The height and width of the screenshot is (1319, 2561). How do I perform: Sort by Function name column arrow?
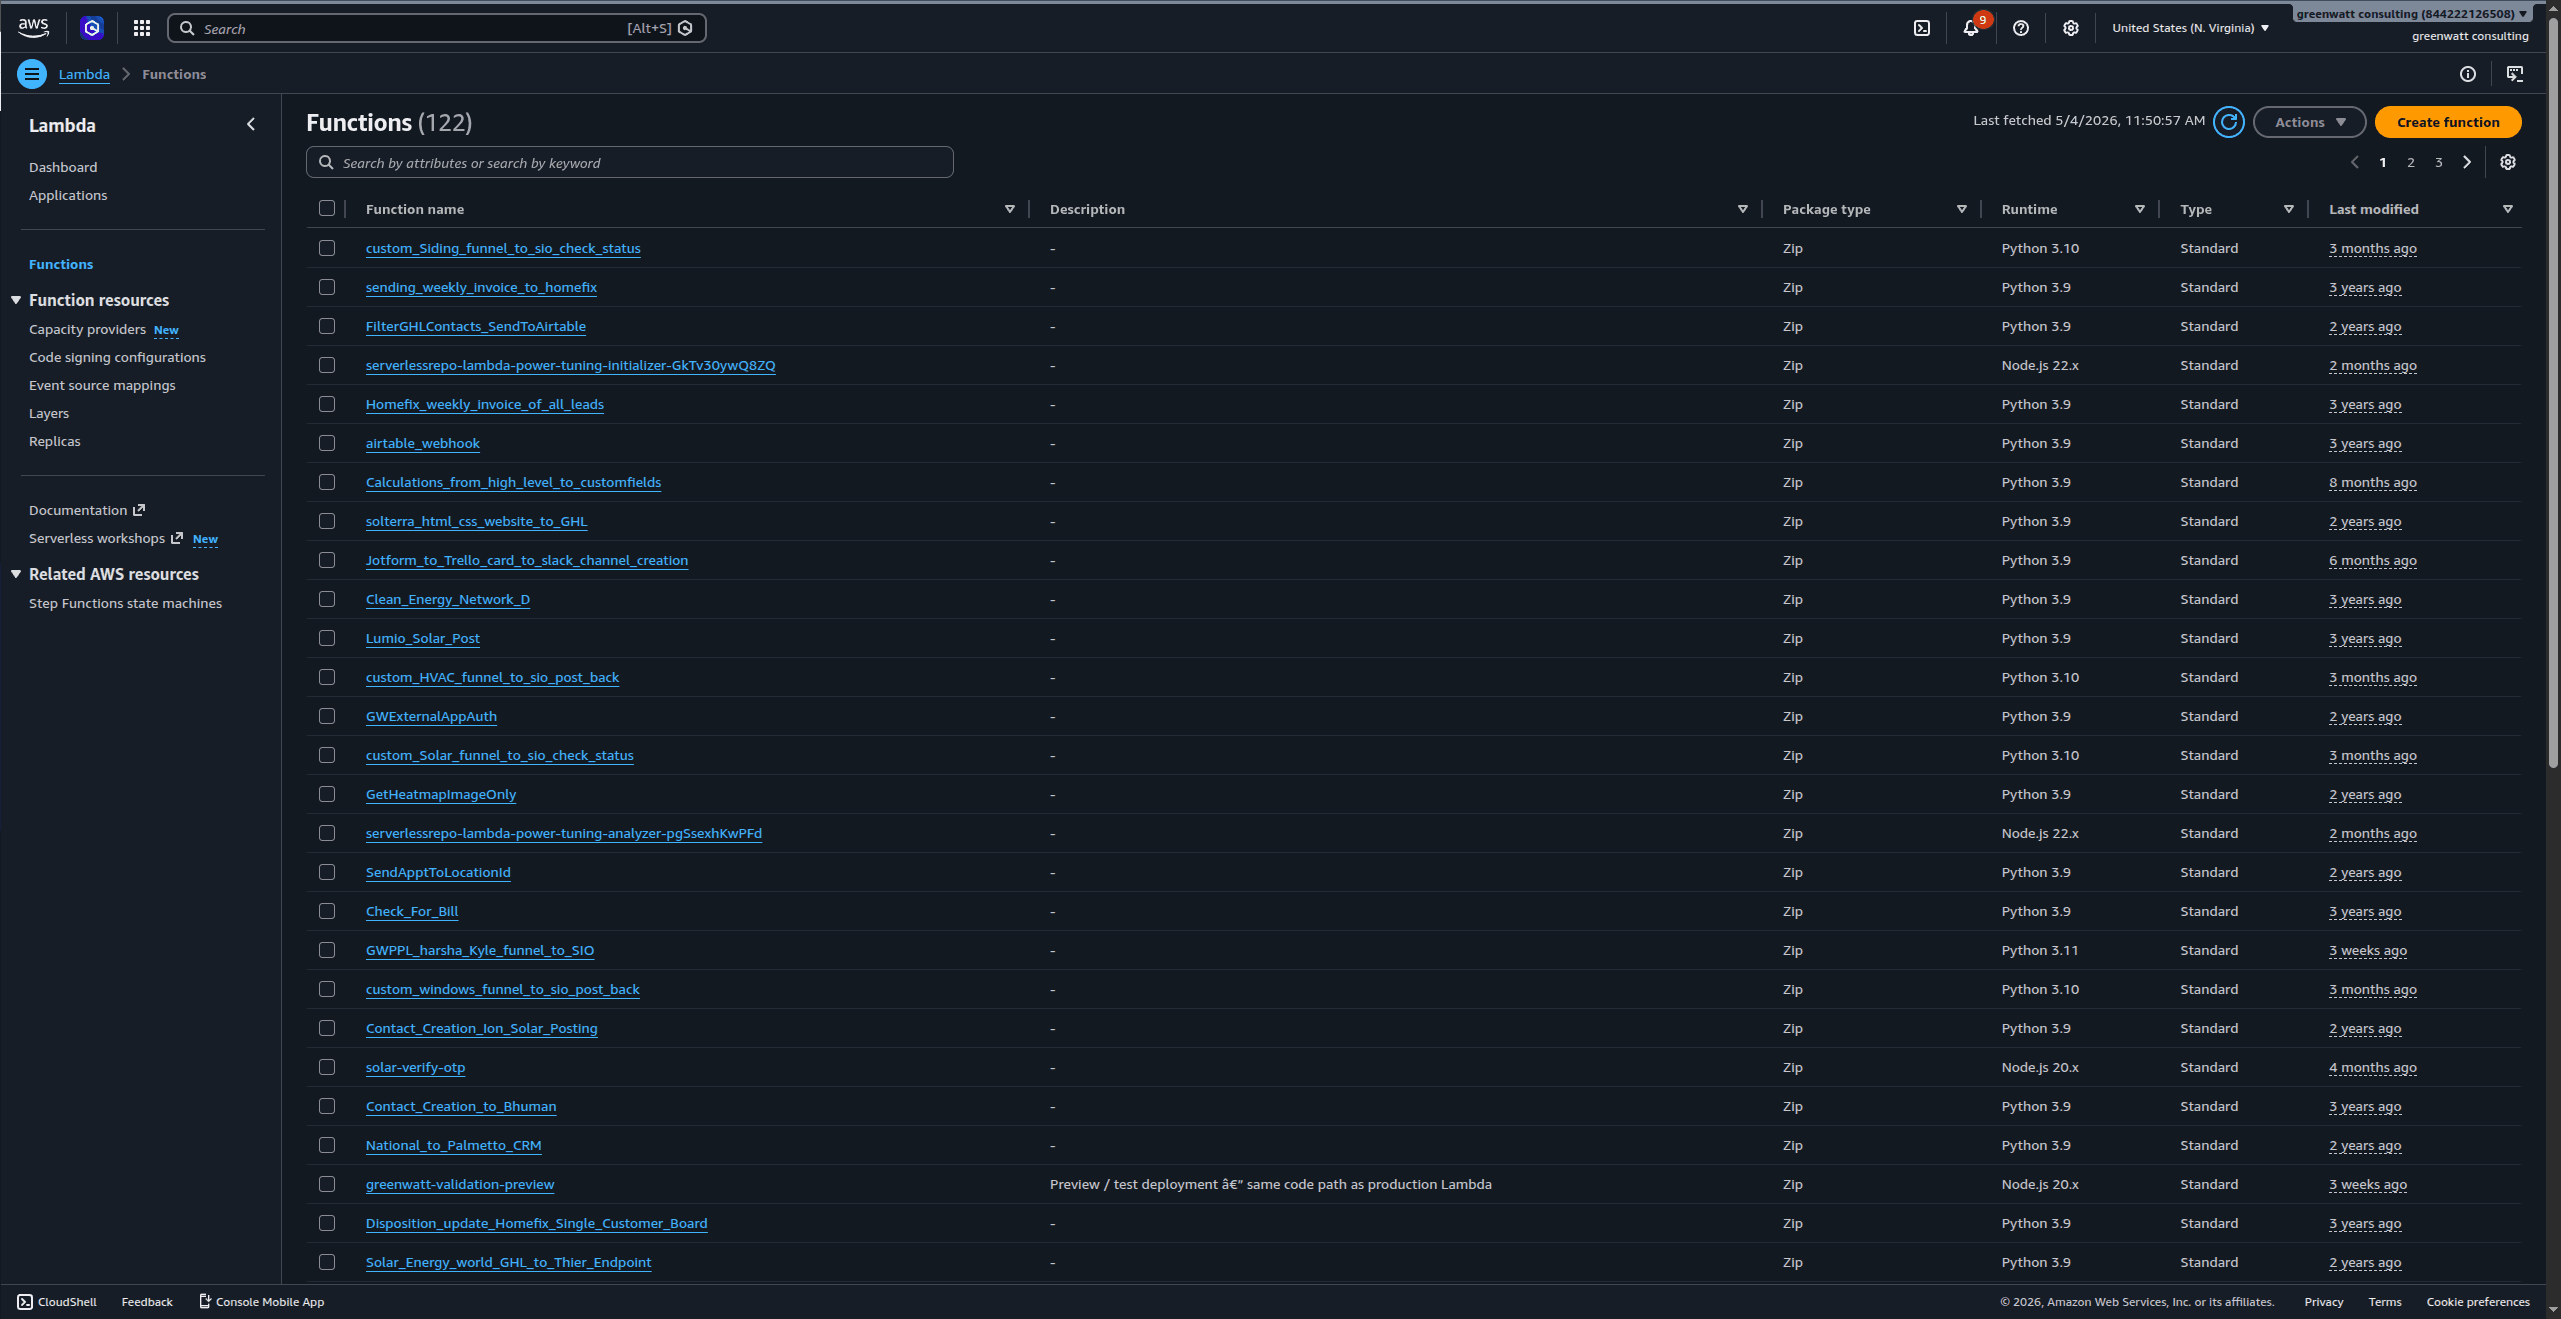coord(1010,209)
